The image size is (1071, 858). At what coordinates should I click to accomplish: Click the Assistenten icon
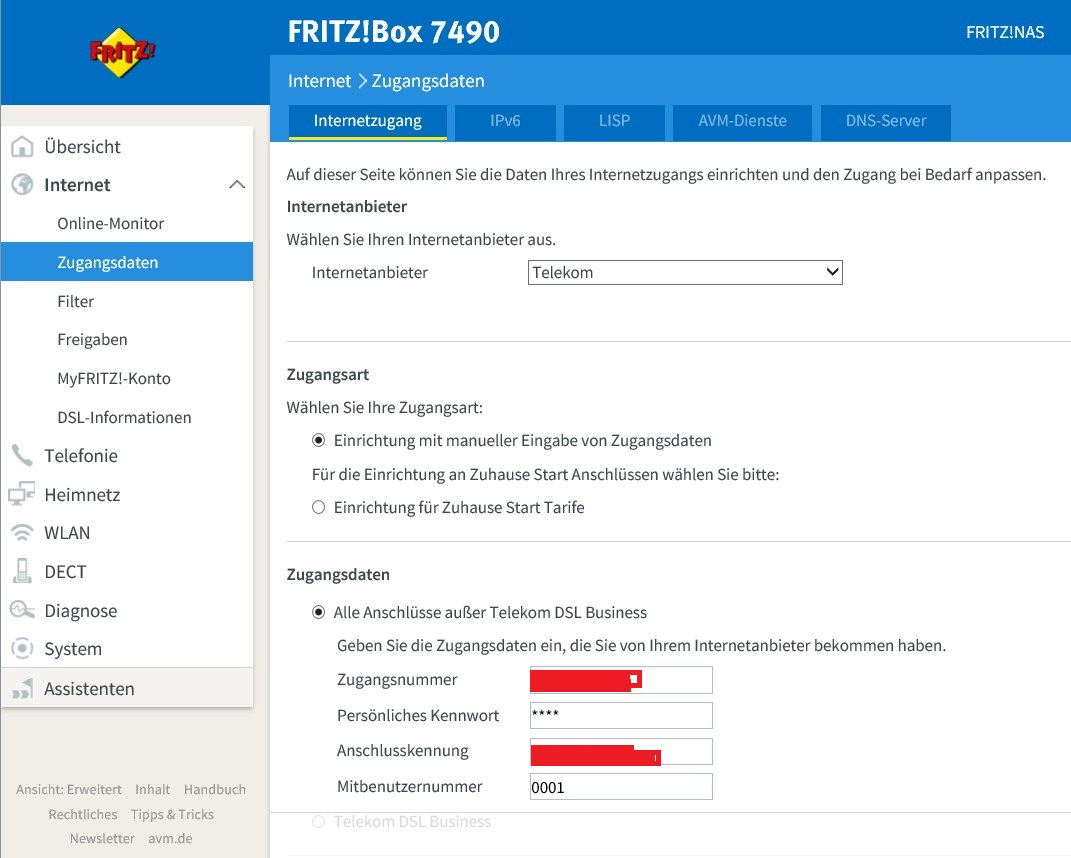pos(23,689)
